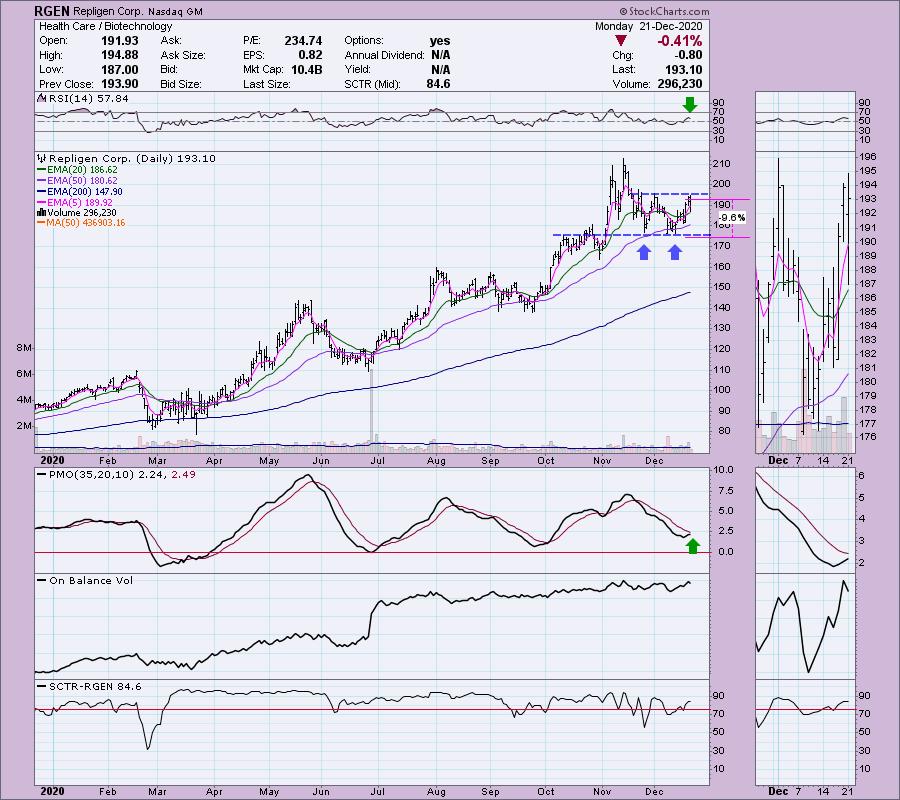
Task: Select the -0.41% percent change
Action: [680, 41]
